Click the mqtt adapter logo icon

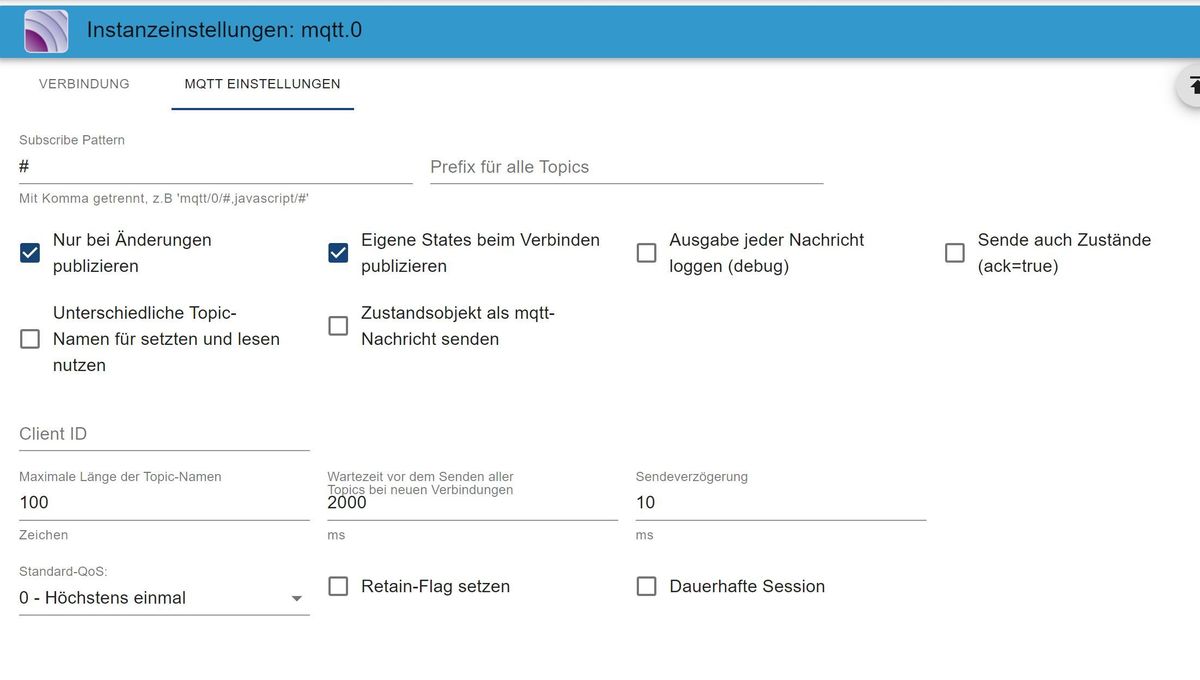pyautogui.click(x=46, y=31)
